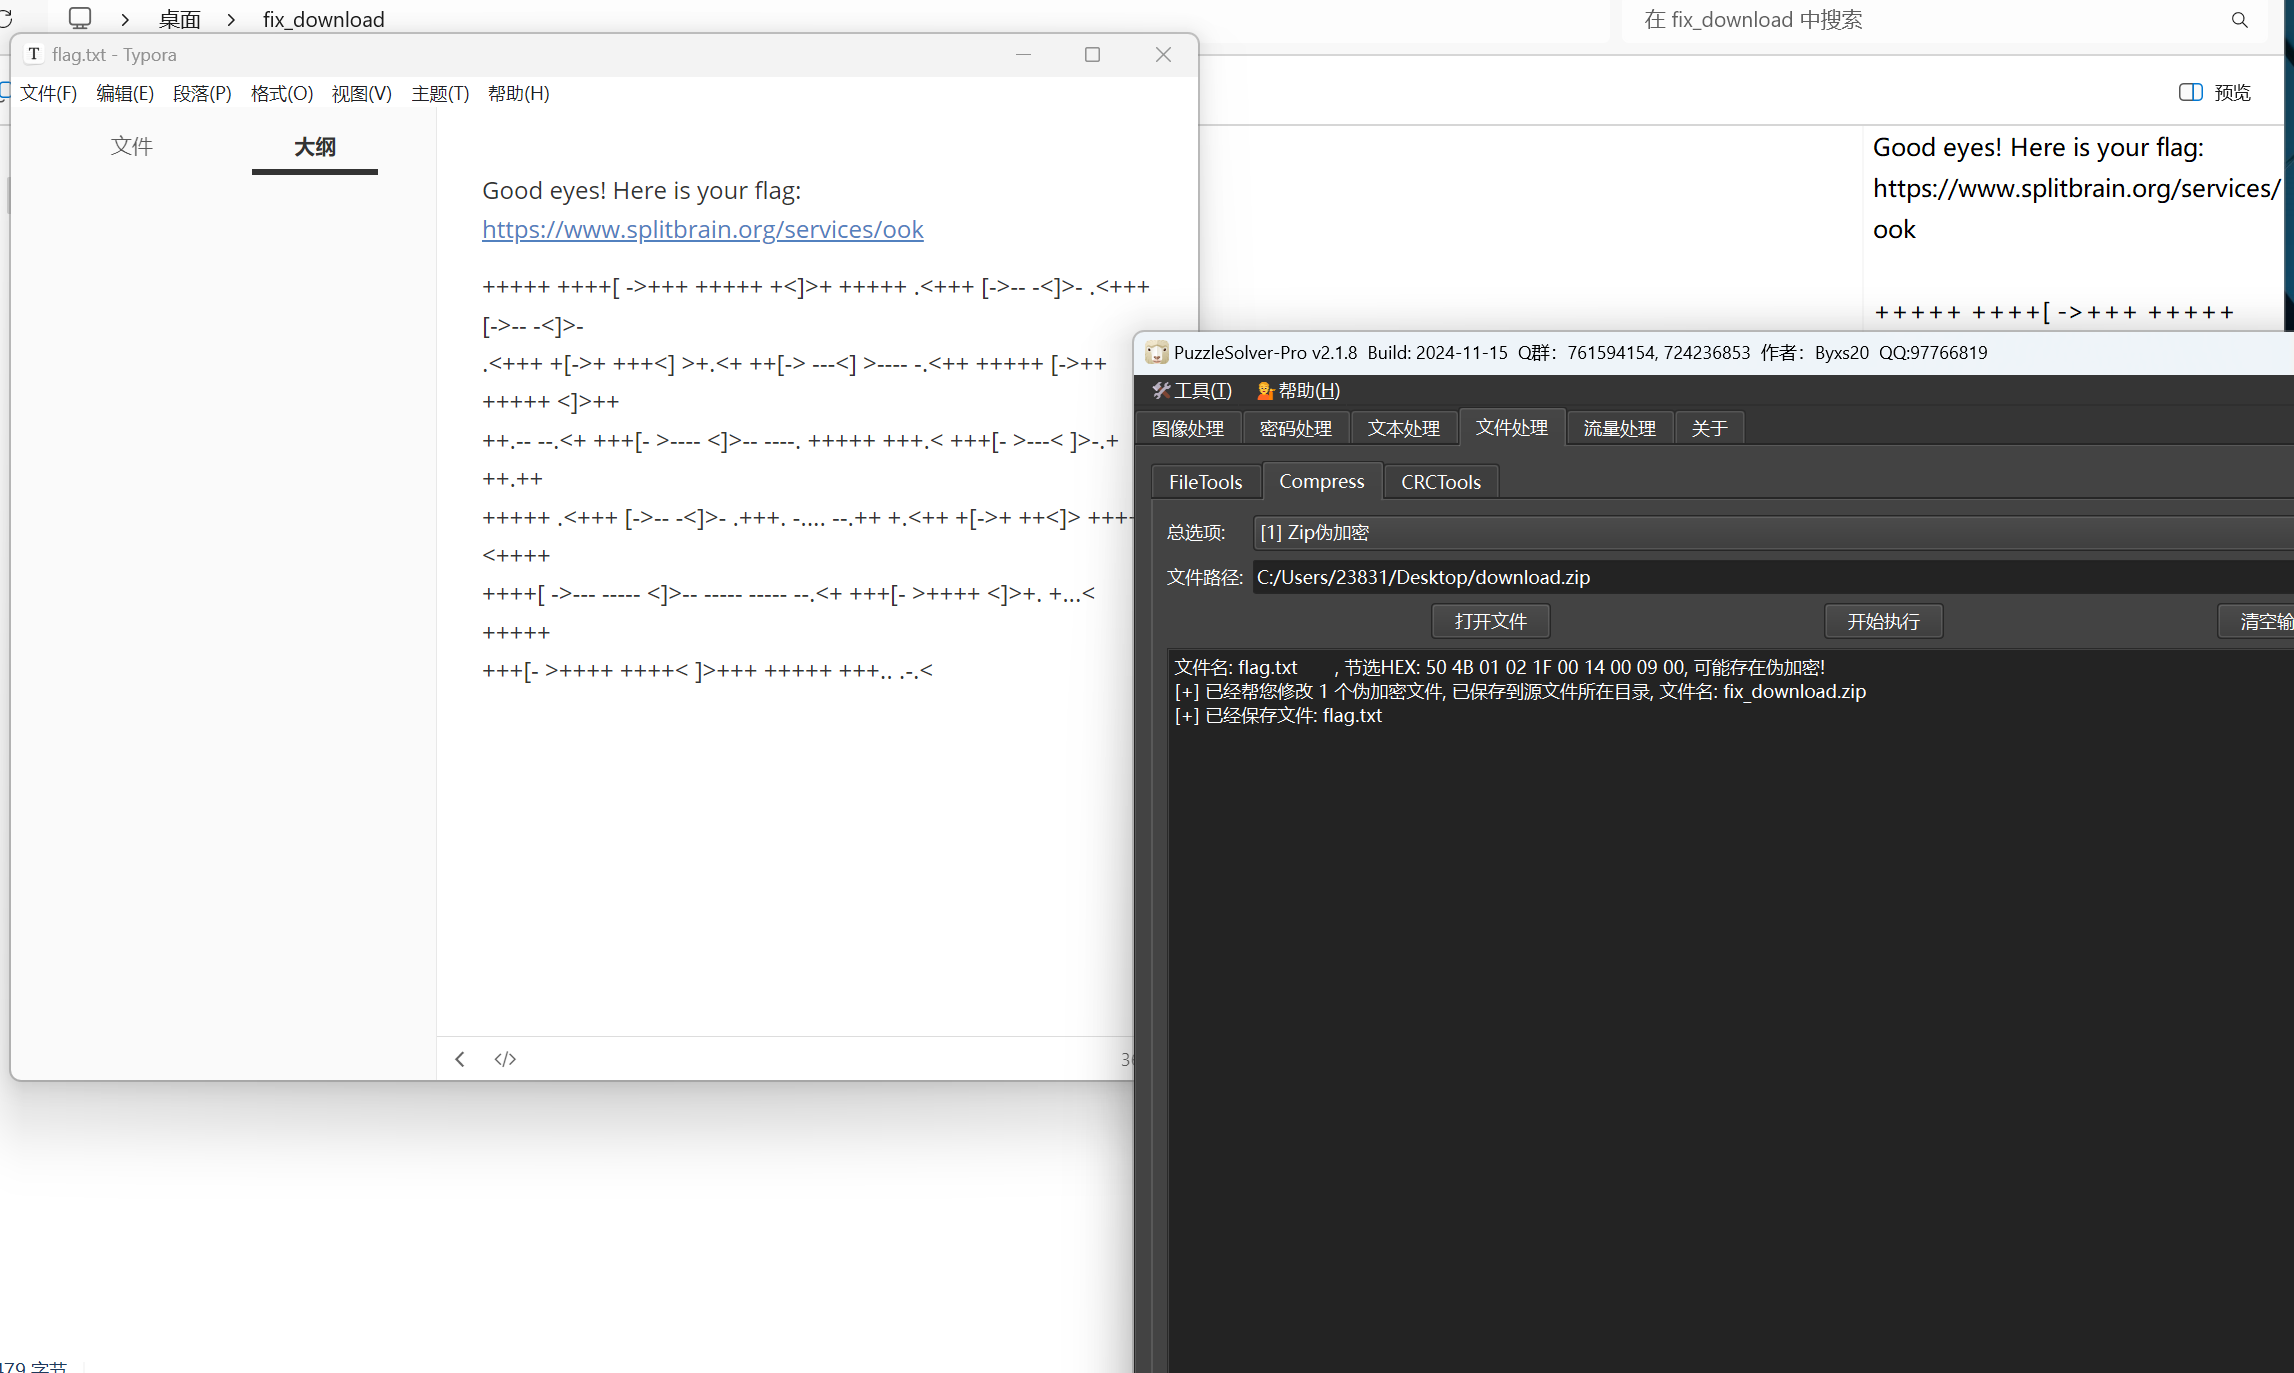Expand the 总选项 Zip伪加密 dropdown
The width and height of the screenshot is (2294, 1373).
1772,533
